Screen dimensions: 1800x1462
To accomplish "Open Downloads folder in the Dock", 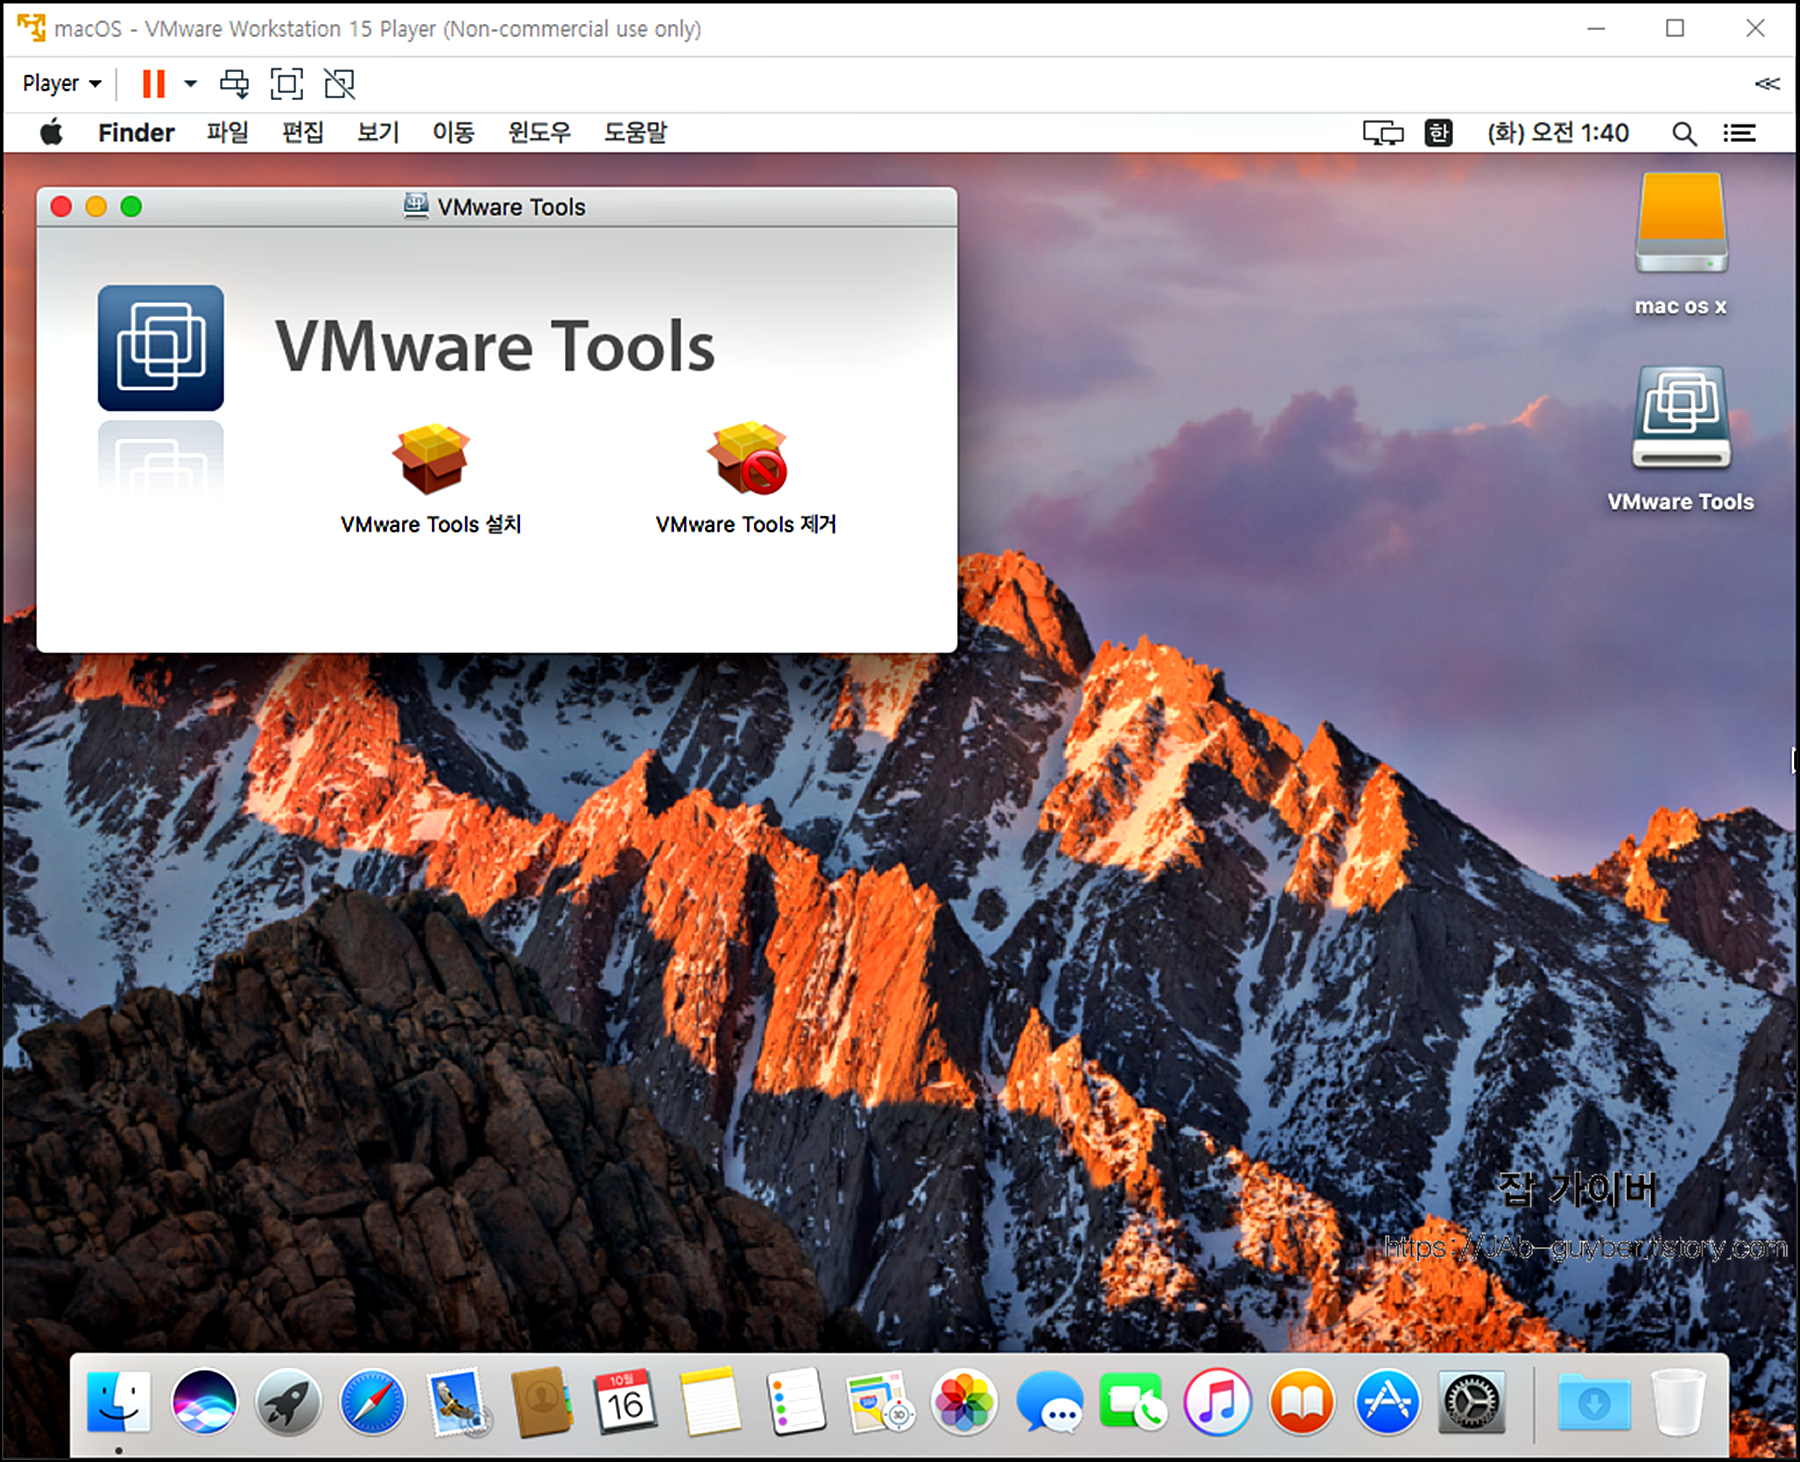I will [1594, 1402].
